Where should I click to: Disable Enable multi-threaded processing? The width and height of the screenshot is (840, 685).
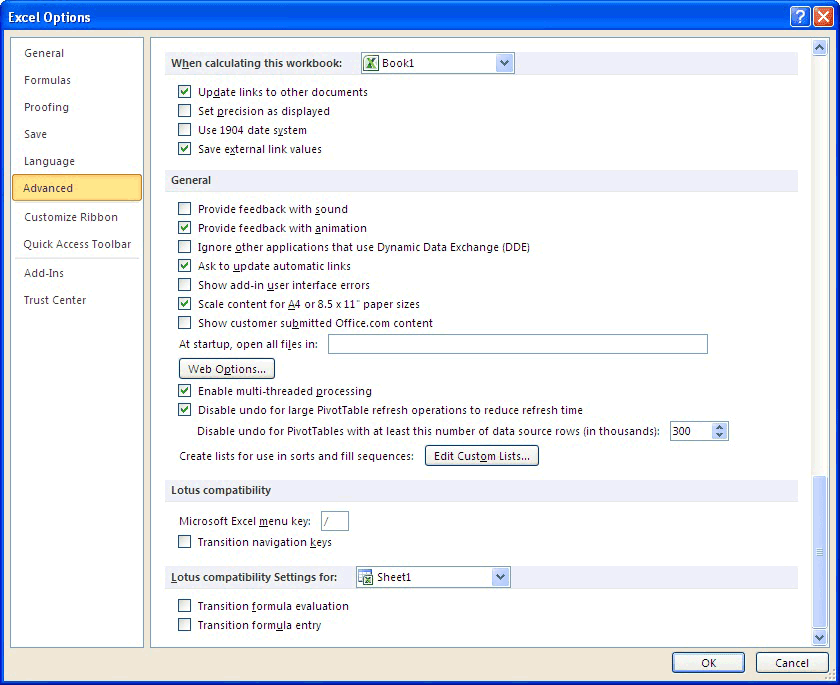click(x=184, y=391)
